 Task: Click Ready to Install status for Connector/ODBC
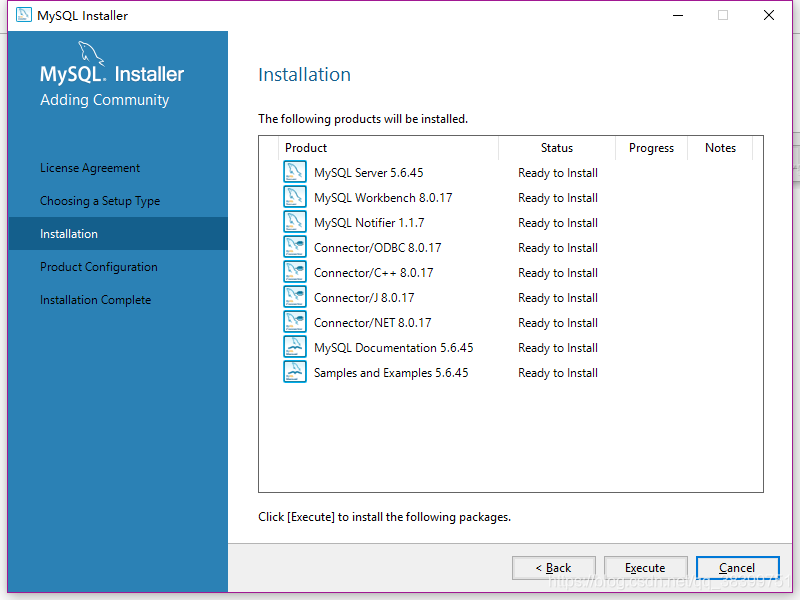click(x=558, y=248)
